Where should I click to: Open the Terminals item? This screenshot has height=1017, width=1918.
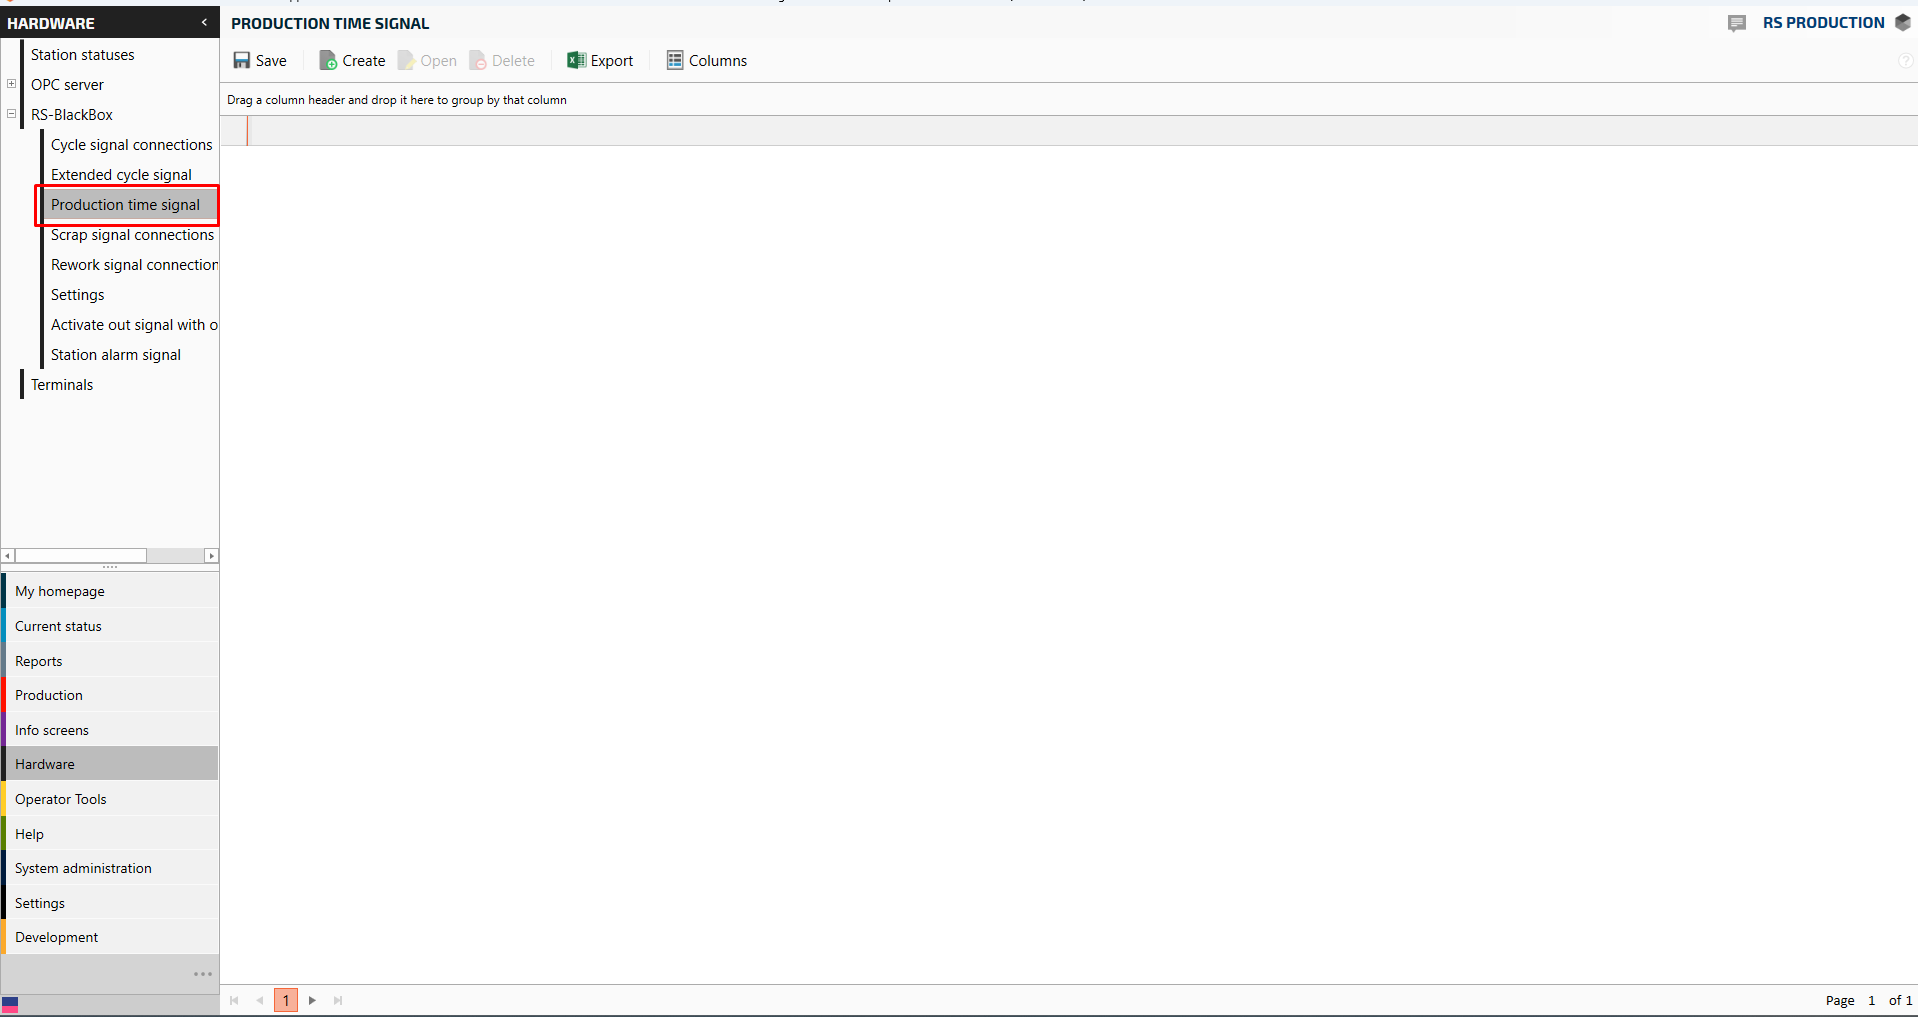62,385
